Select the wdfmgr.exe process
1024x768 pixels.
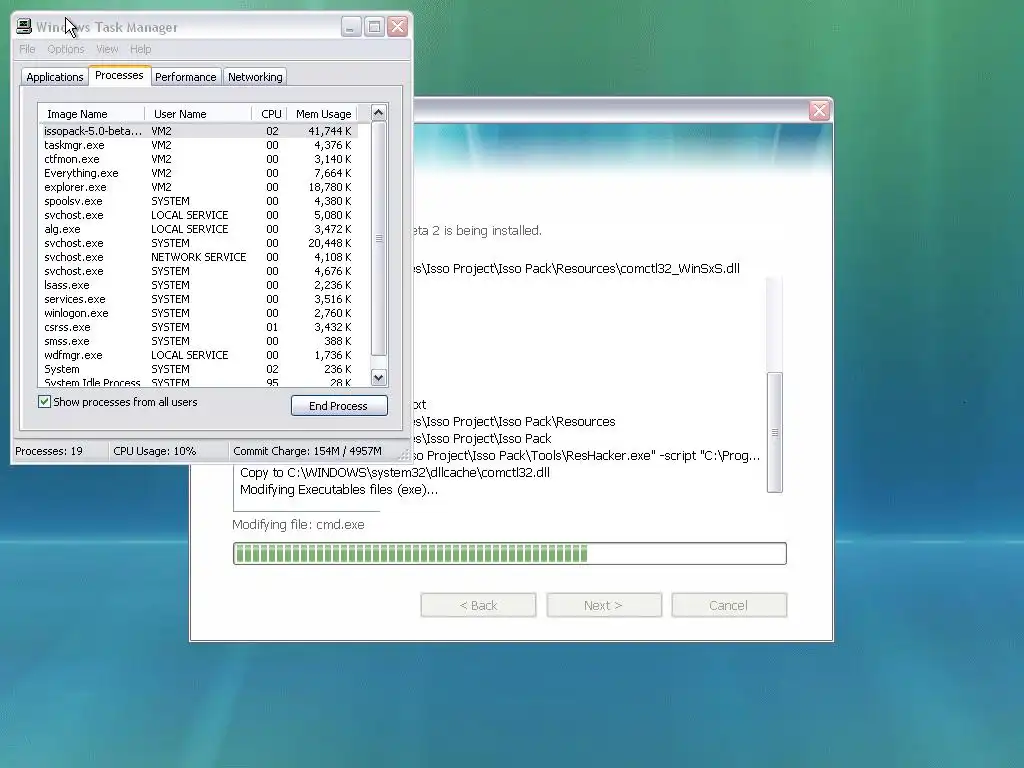coord(199,355)
